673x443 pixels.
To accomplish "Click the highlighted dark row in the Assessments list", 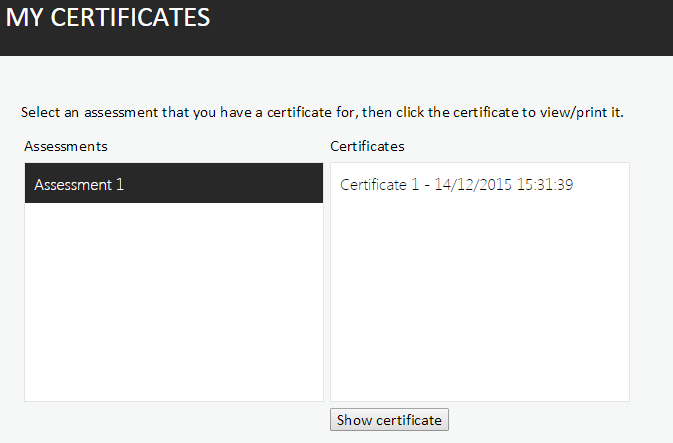I will pyautogui.click(x=174, y=183).
